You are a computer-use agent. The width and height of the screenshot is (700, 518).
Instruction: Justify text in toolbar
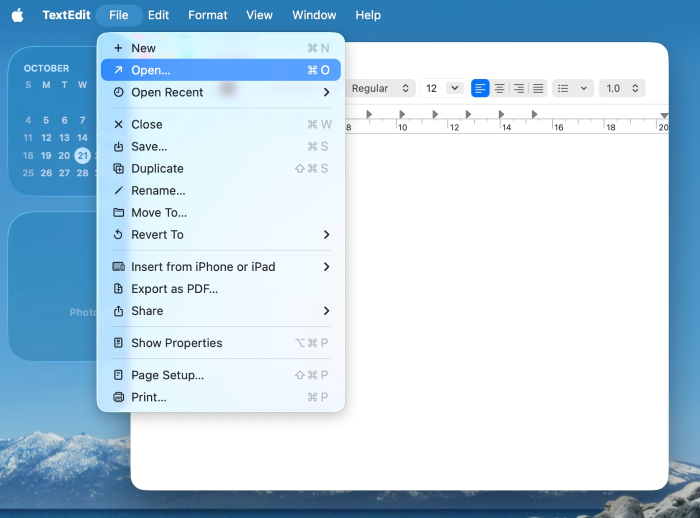tap(538, 88)
